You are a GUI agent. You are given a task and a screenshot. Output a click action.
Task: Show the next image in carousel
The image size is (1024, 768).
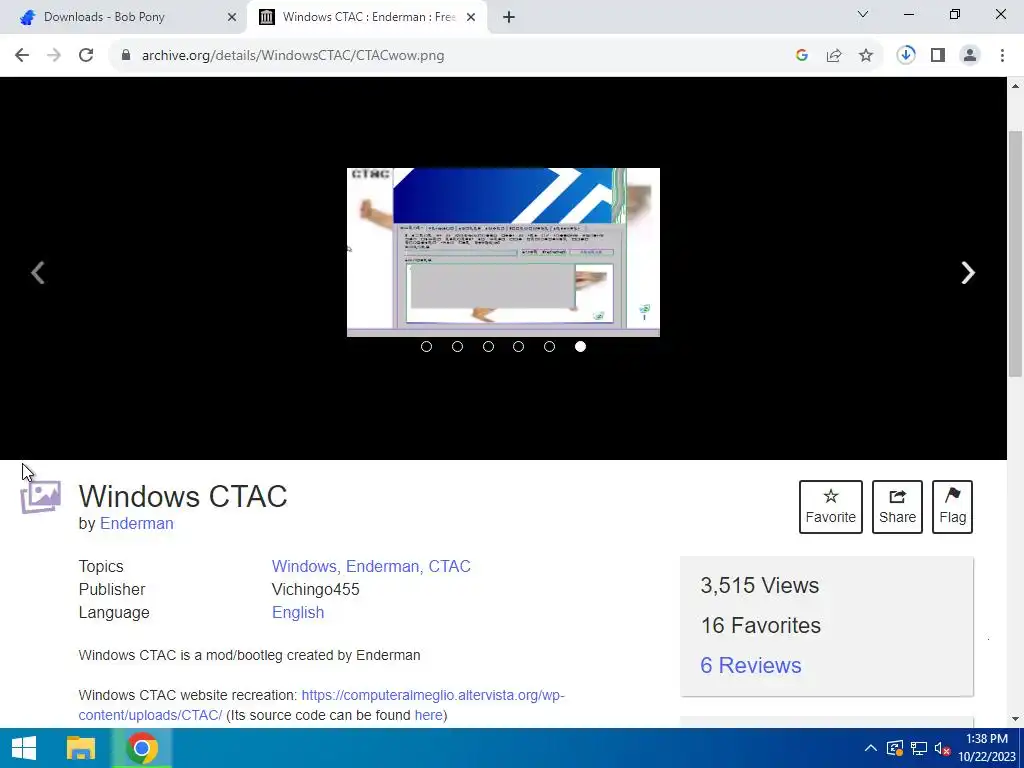968,273
